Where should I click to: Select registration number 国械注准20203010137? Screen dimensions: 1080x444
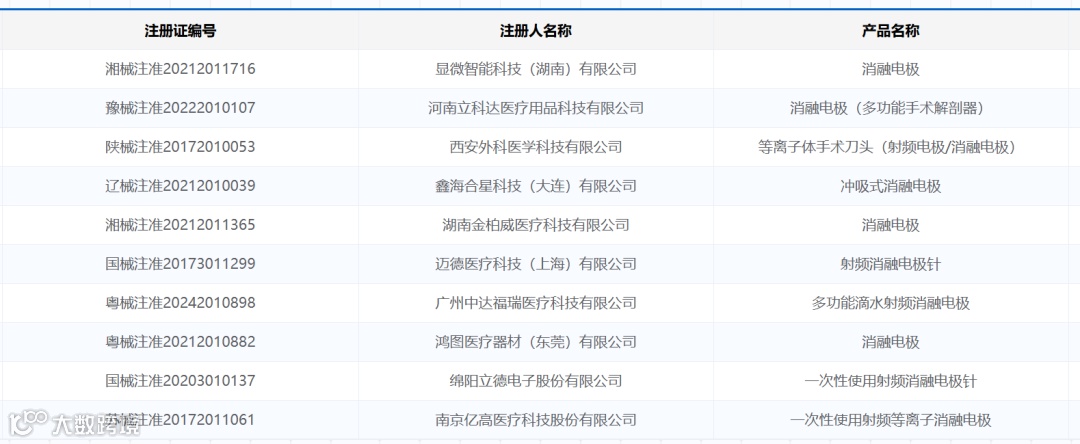(180, 381)
